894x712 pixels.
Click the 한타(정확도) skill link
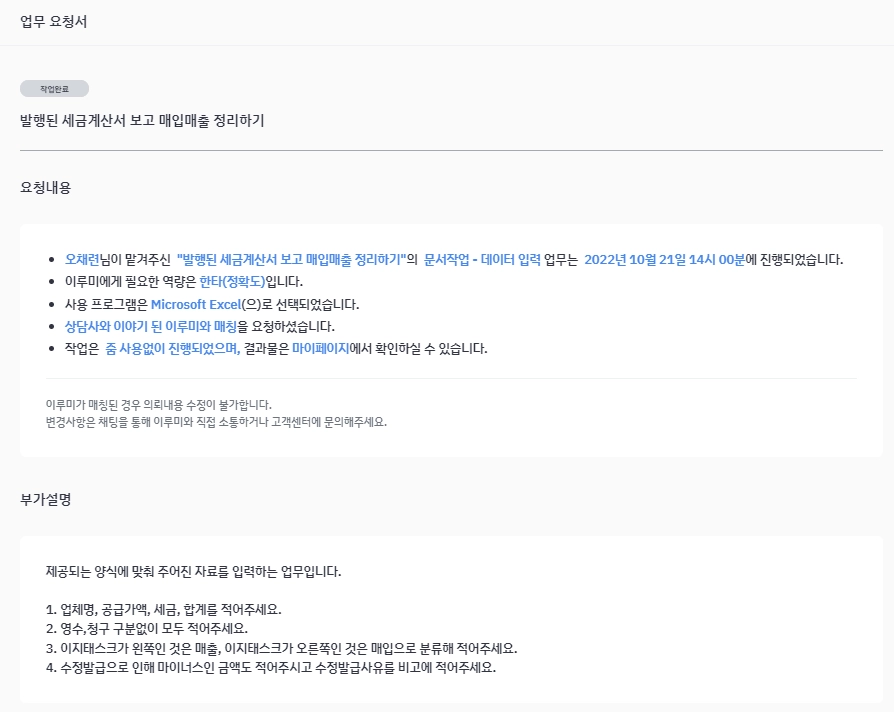(x=232, y=282)
